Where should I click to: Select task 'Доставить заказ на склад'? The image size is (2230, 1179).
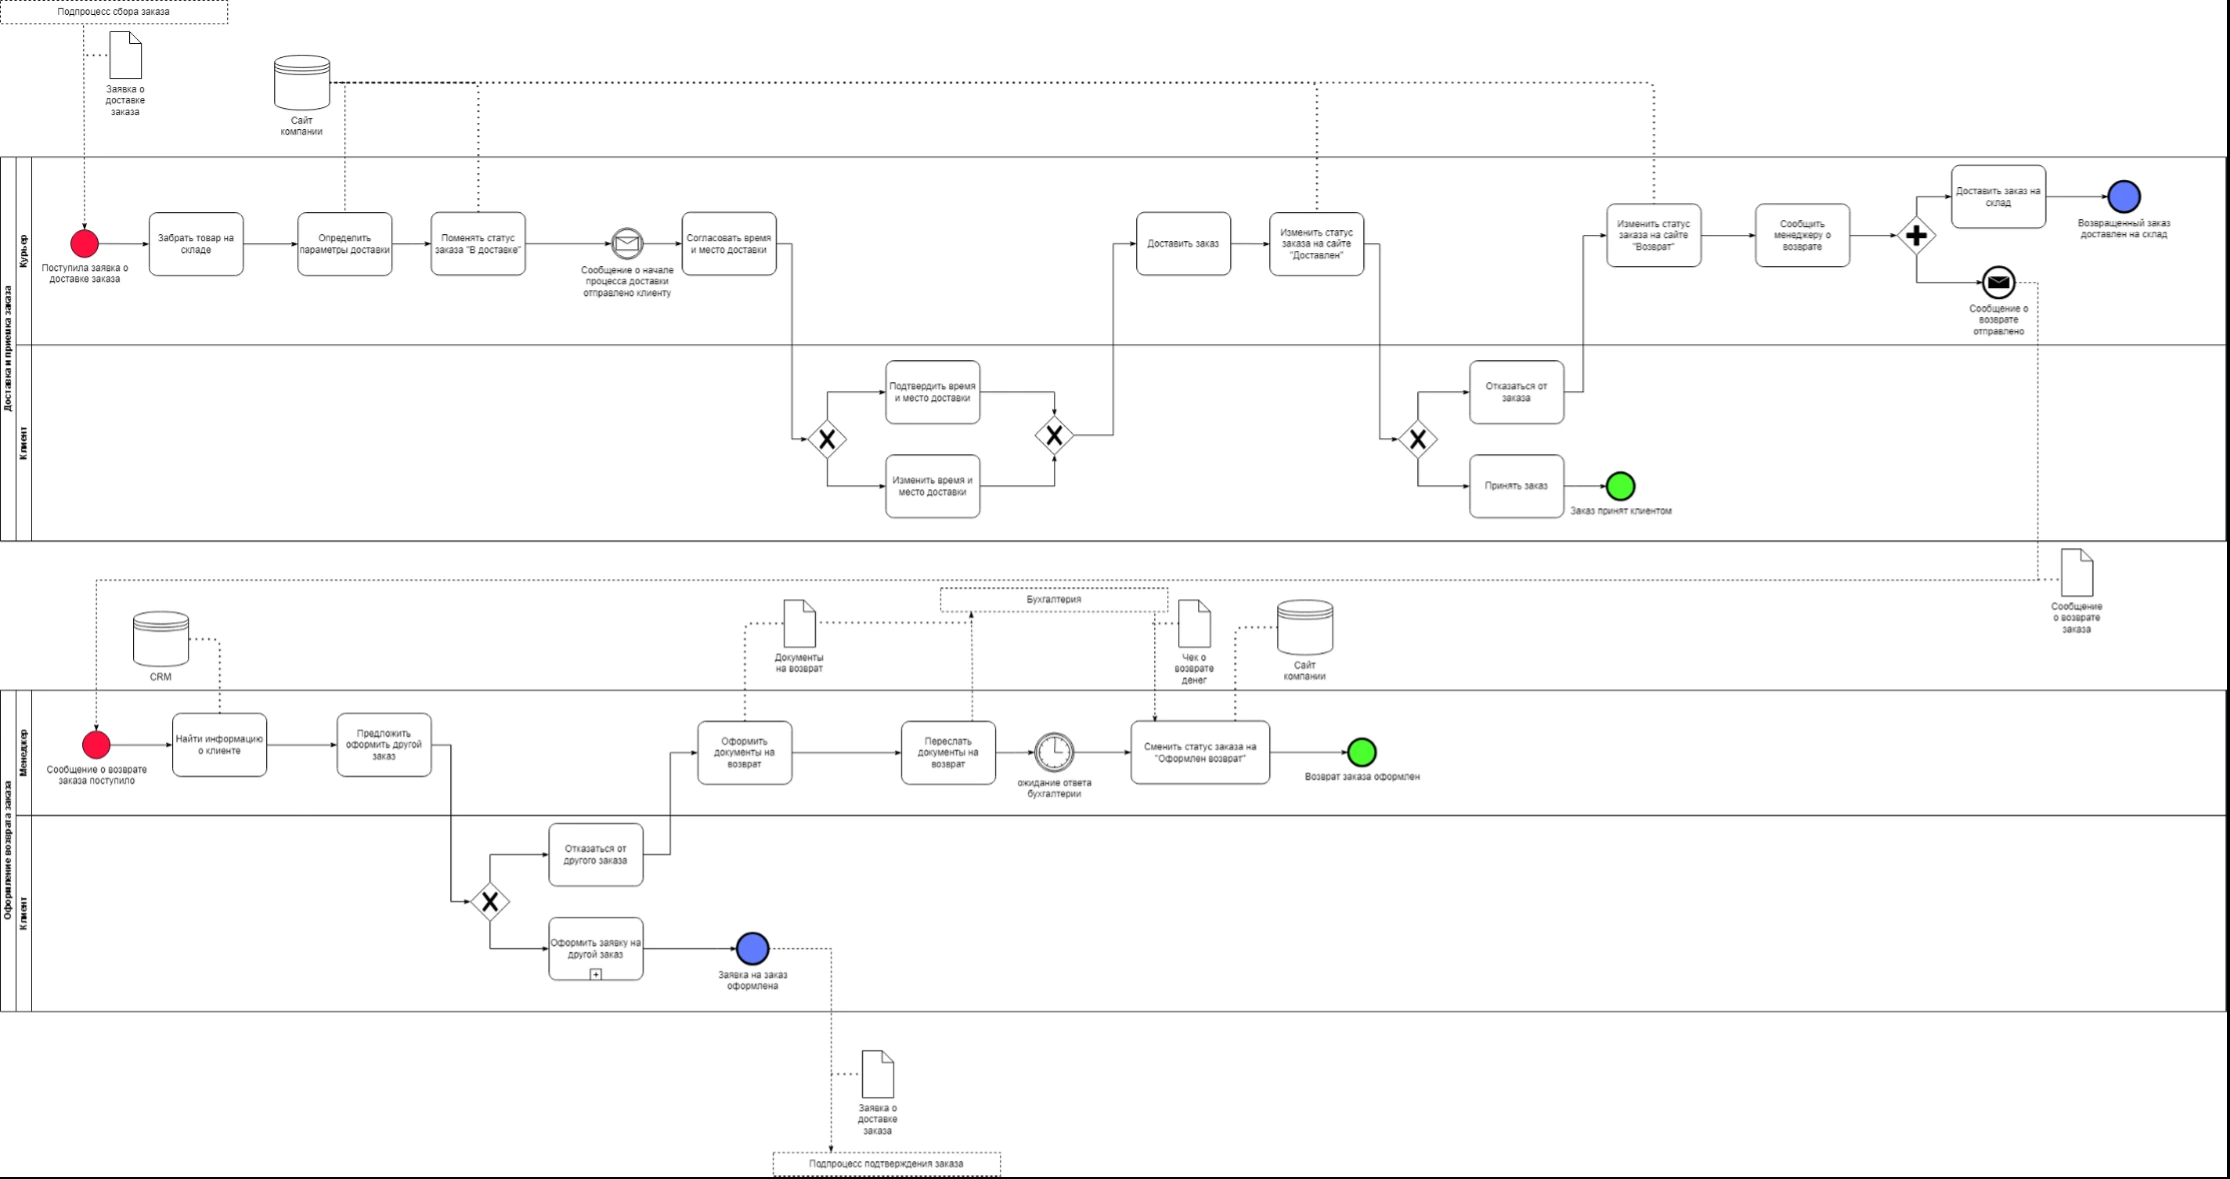point(1998,197)
